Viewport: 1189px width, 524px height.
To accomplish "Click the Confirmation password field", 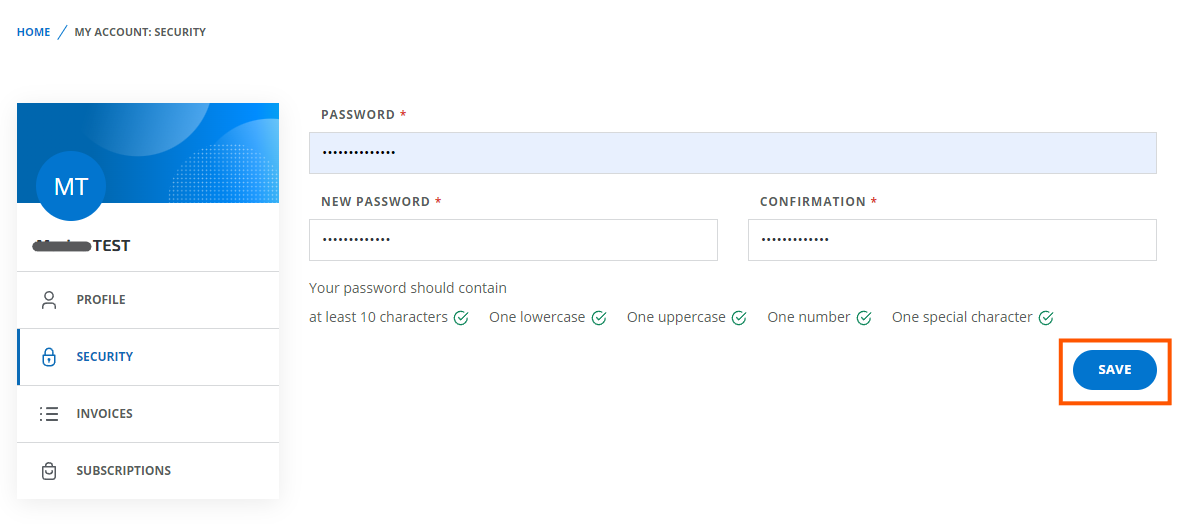I will coord(951,240).
